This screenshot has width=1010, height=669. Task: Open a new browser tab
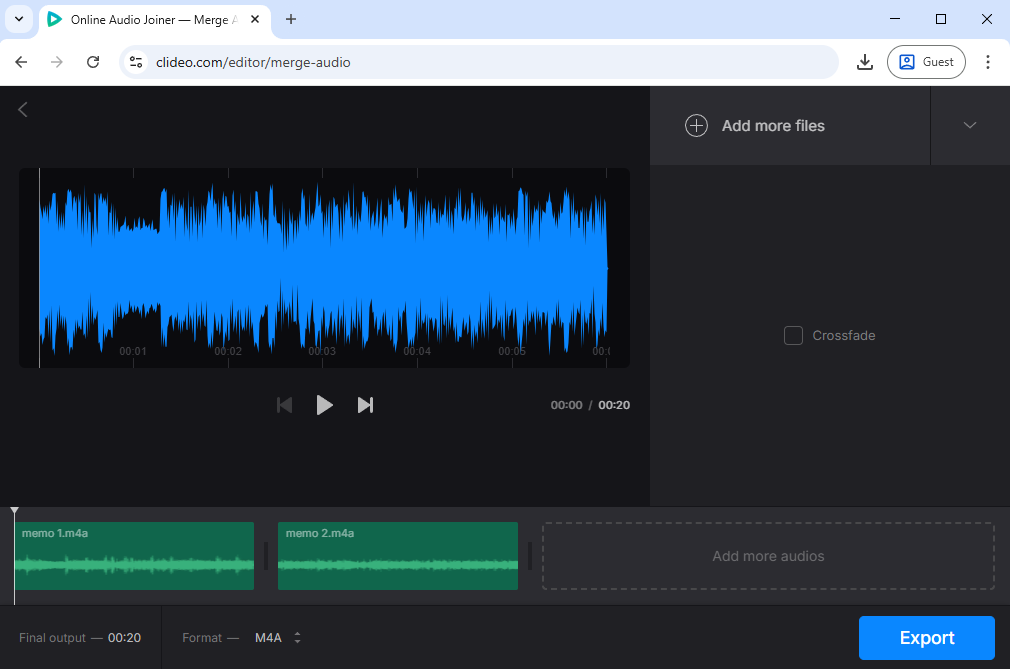[291, 19]
